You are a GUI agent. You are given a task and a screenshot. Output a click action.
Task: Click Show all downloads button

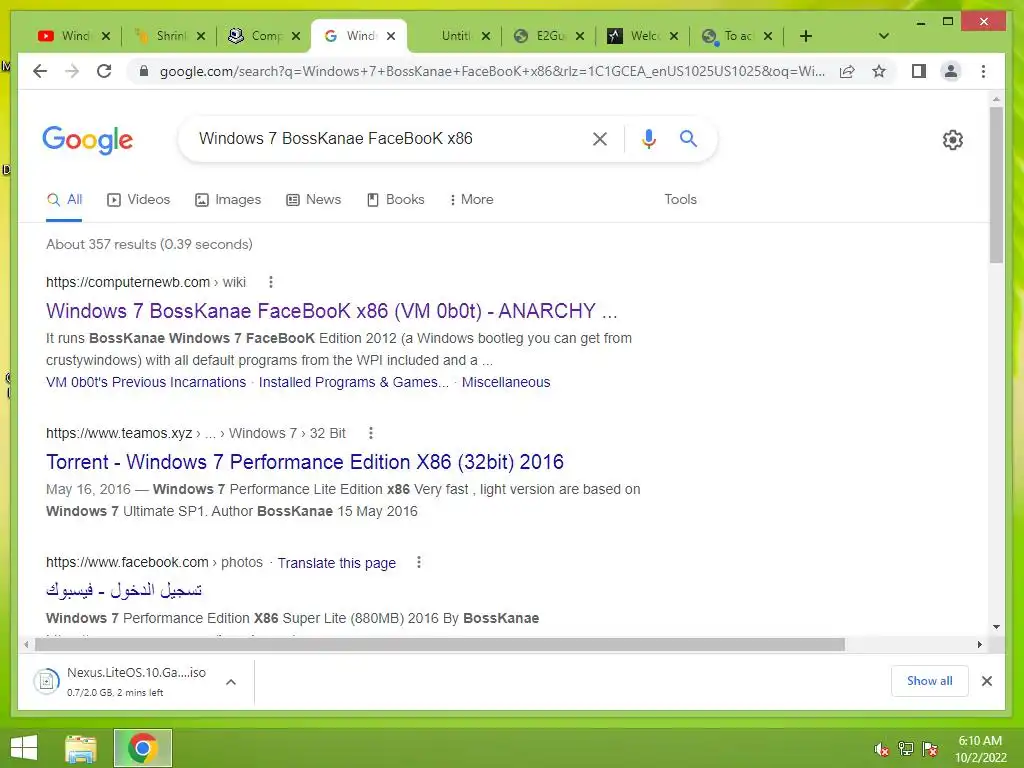929,681
